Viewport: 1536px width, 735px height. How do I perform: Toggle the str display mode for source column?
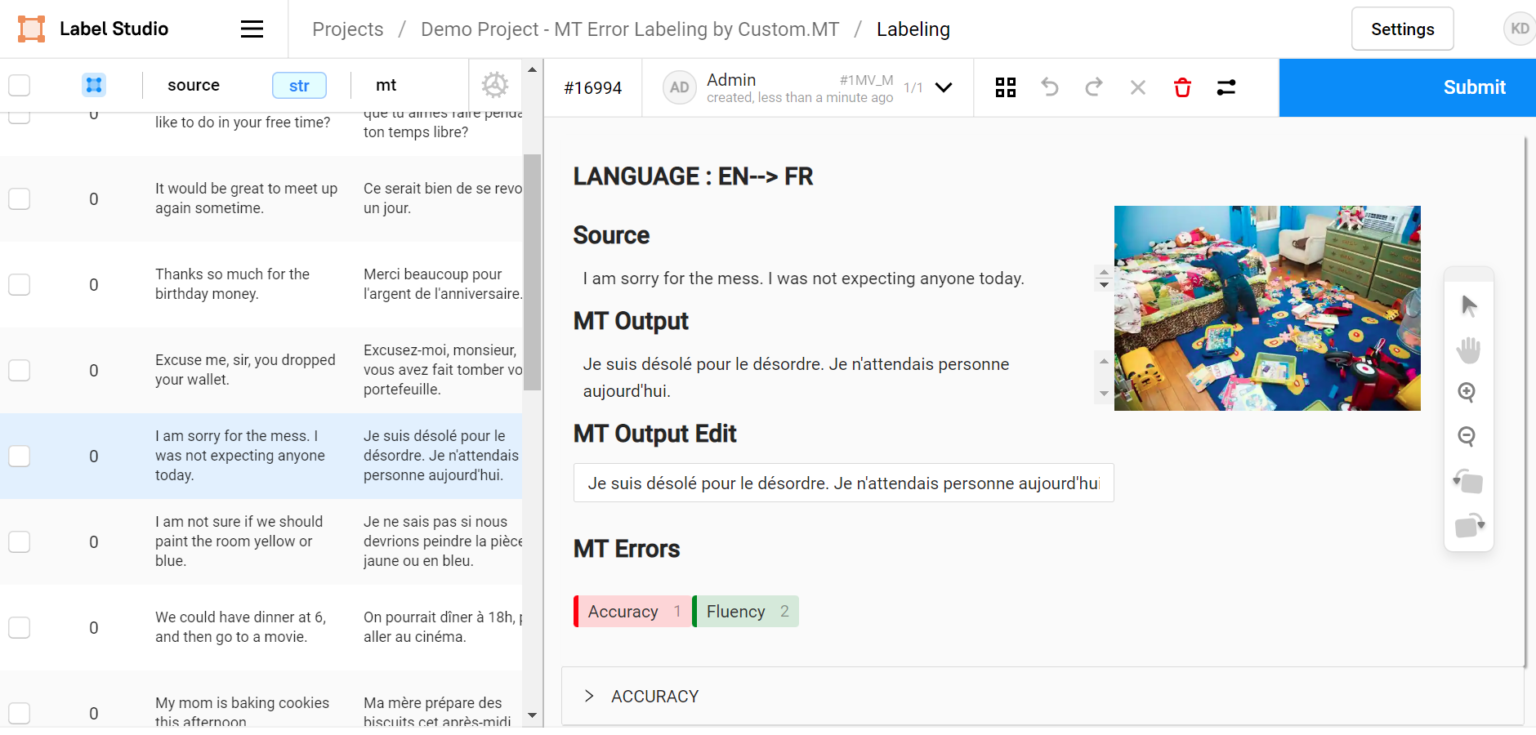coord(299,85)
